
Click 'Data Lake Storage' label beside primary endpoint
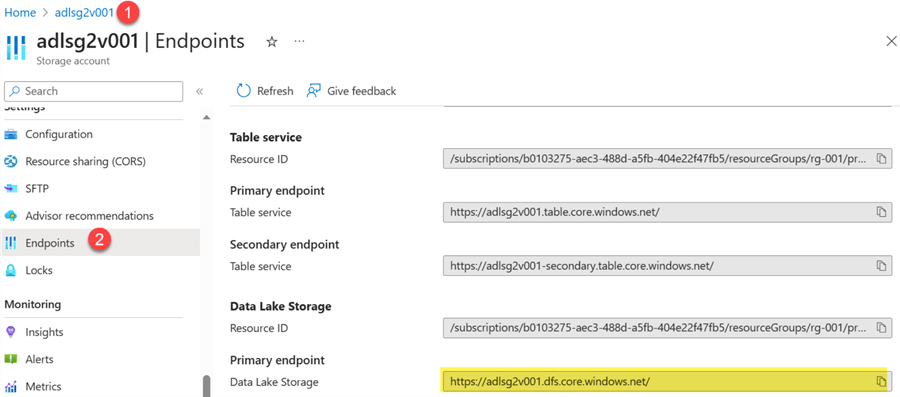pyautogui.click(x=274, y=382)
